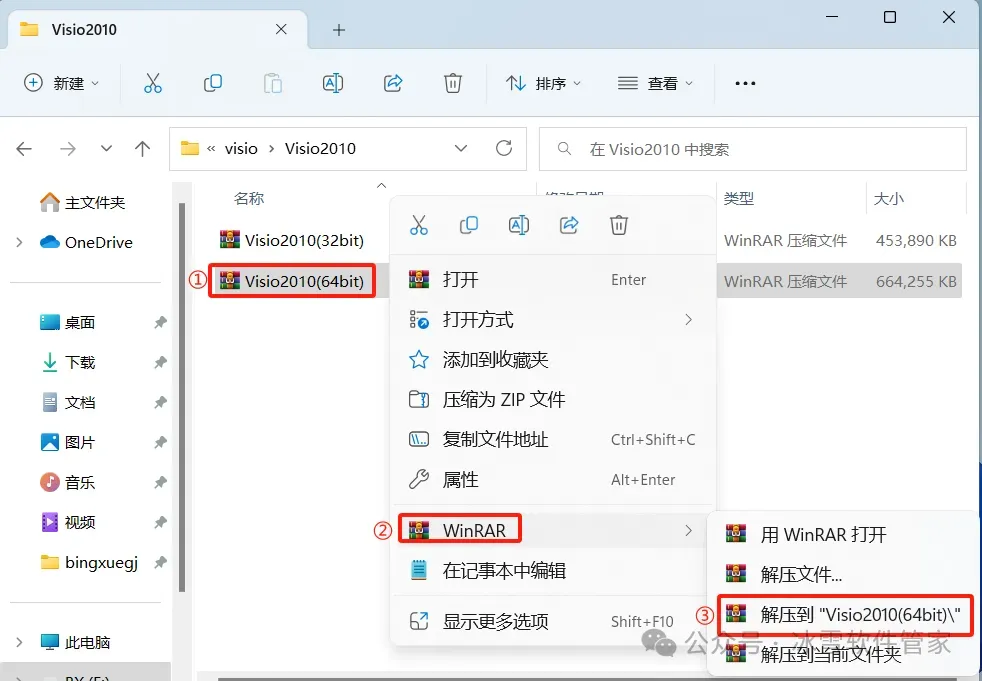Sort by the 名称 column header

(x=249, y=199)
